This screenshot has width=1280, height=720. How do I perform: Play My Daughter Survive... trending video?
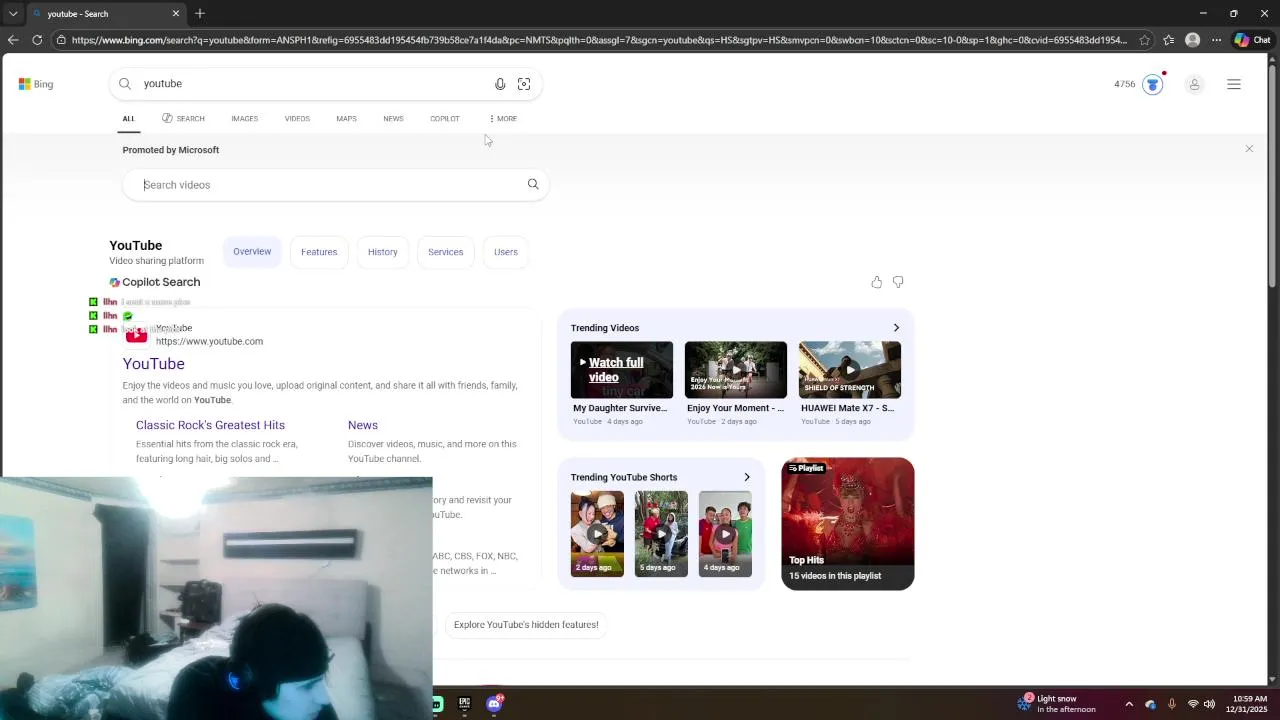[622, 370]
